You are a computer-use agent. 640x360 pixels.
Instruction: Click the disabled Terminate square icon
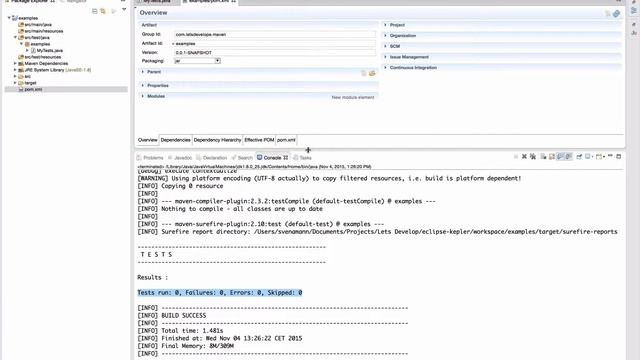pyautogui.click(x=516, y=156)
